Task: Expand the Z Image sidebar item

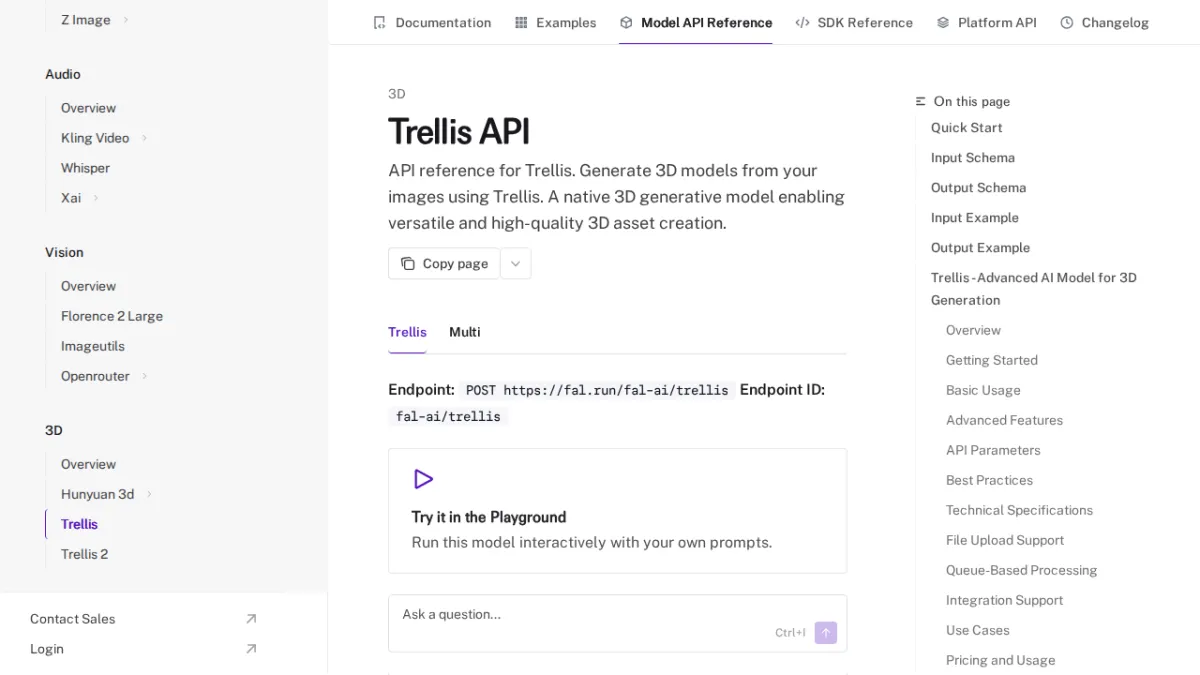Action: [x=126, y=20]
